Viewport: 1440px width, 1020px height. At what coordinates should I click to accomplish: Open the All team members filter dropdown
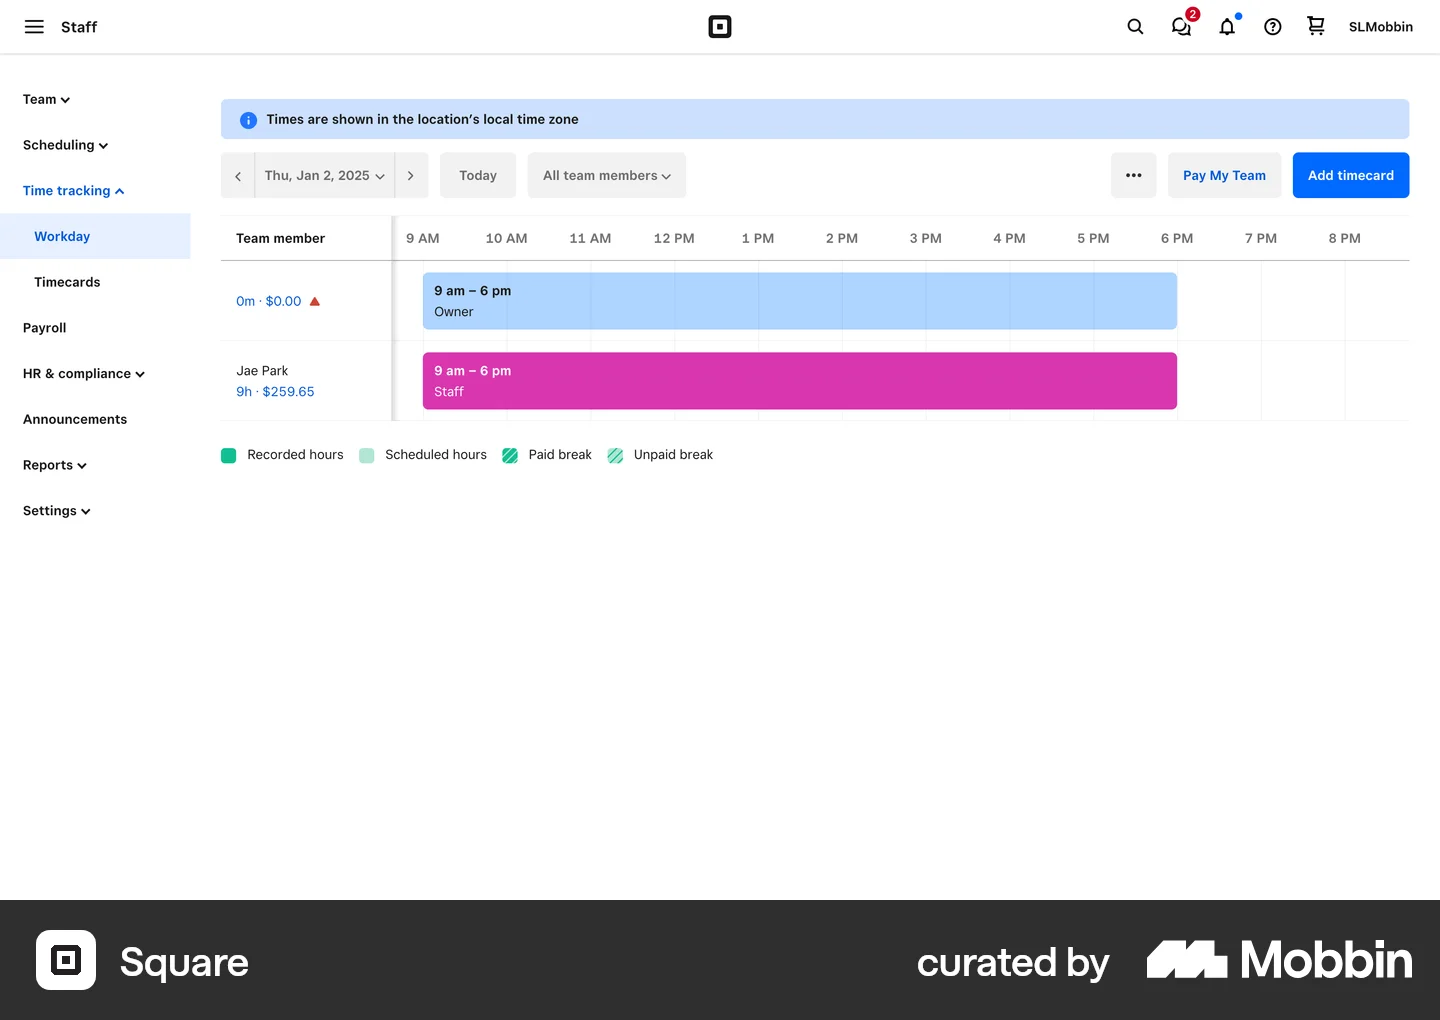[607, 176]
